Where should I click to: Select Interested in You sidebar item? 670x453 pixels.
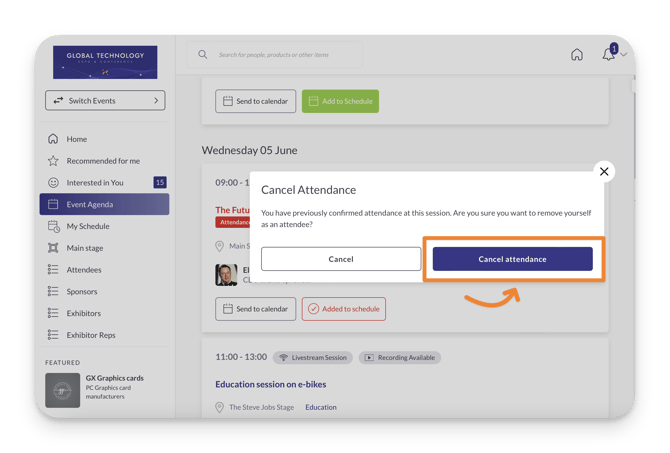tap(95, 183)
